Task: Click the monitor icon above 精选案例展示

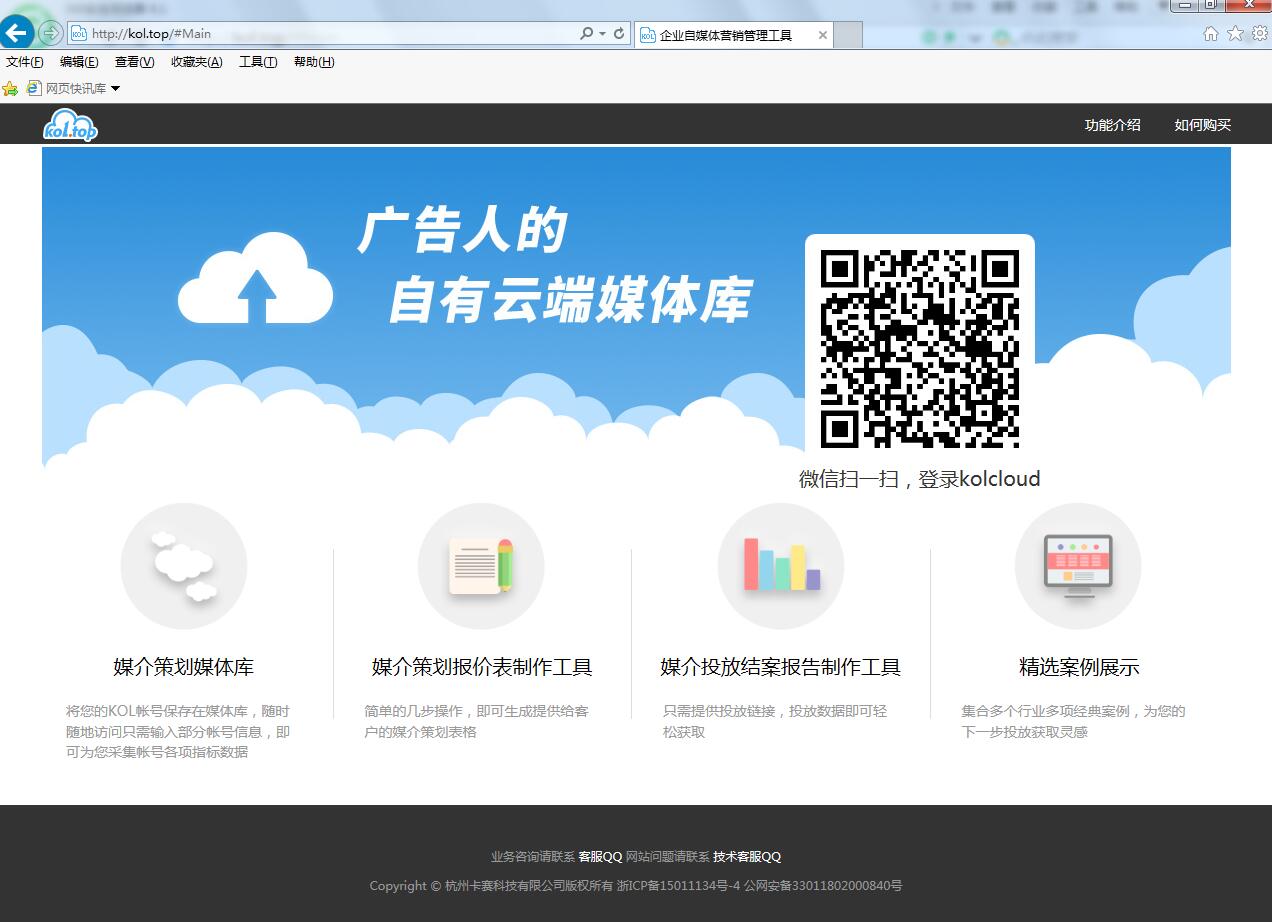Action: pos(1078,566)
